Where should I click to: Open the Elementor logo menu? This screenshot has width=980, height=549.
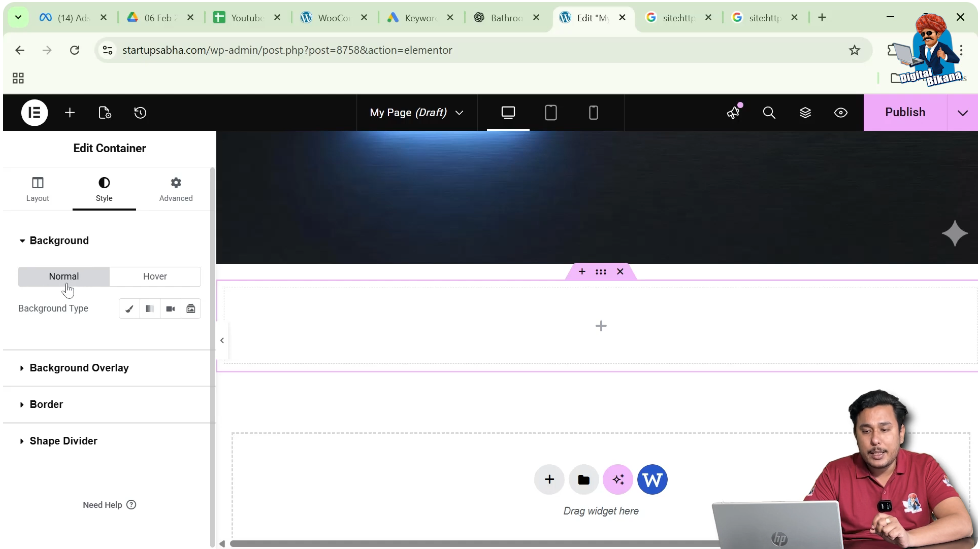click(x=34, y=113)
